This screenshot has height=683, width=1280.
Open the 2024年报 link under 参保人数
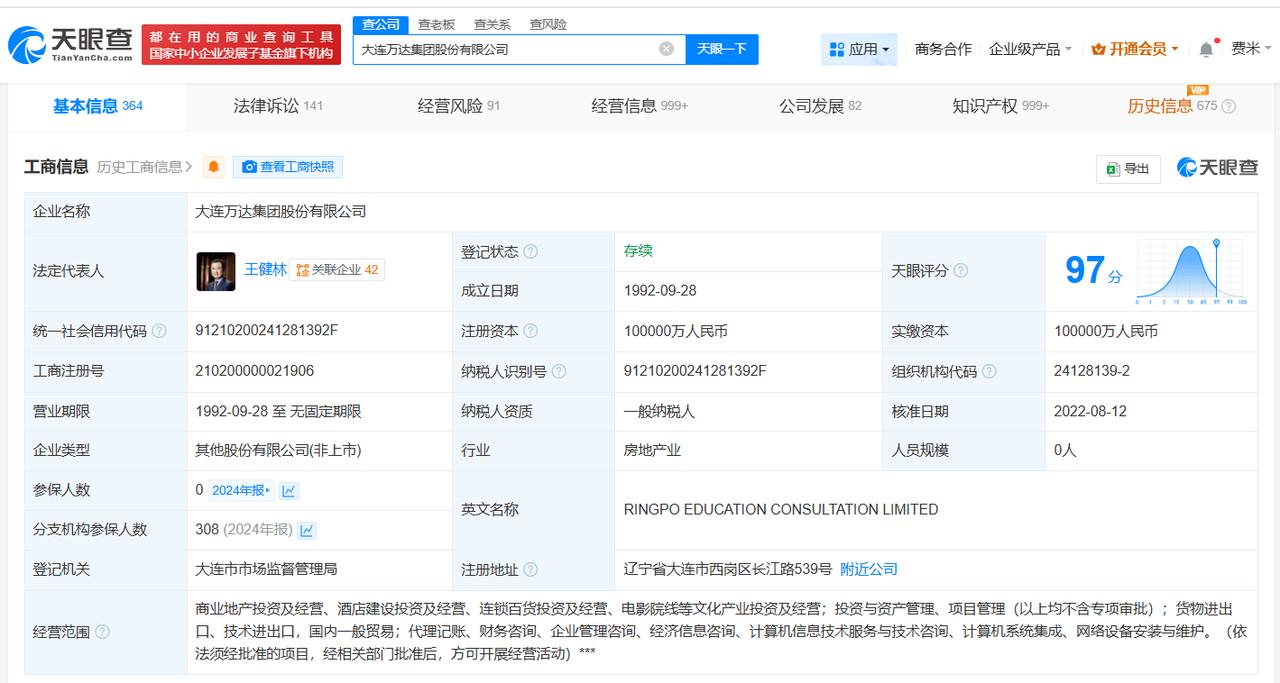pos(240,490)
